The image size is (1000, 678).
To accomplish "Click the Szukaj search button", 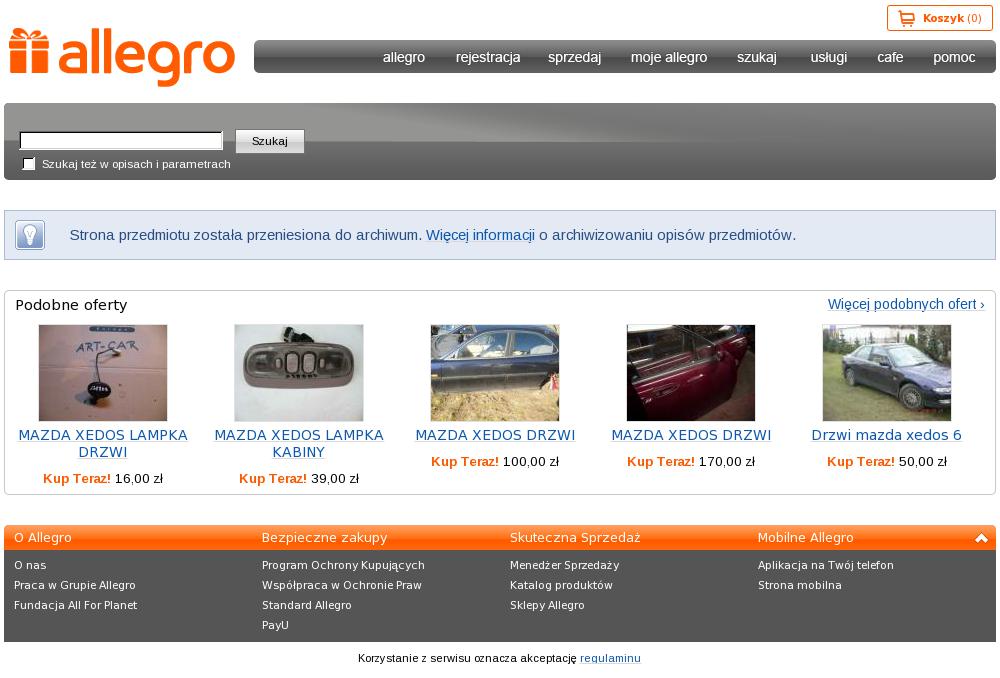I will (270, 141).
